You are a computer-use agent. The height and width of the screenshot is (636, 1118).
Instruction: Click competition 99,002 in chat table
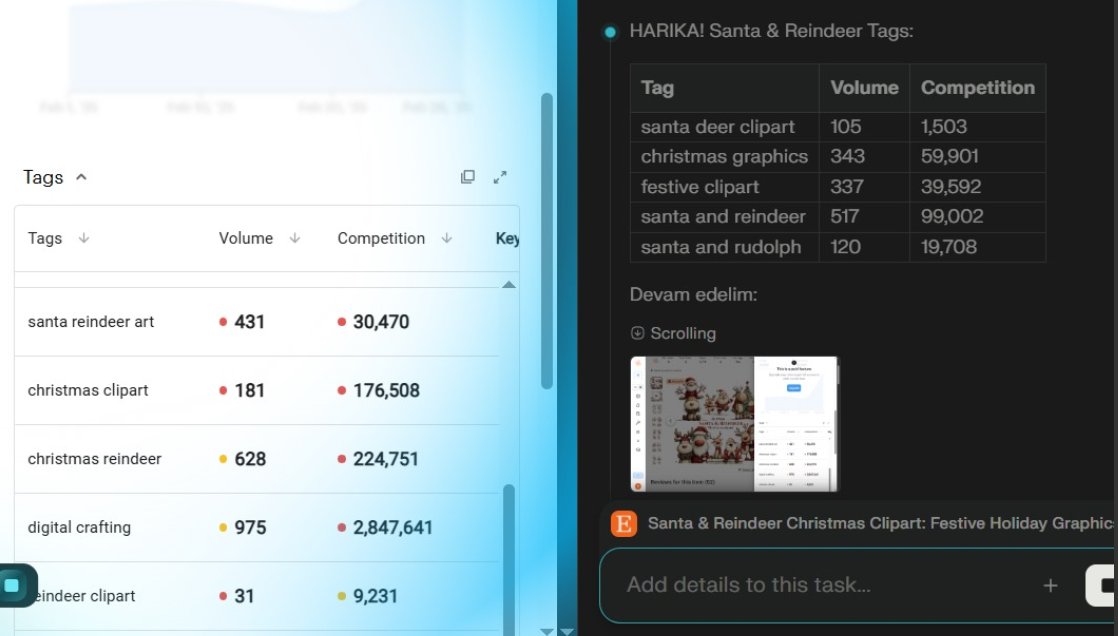pos(952,217)
